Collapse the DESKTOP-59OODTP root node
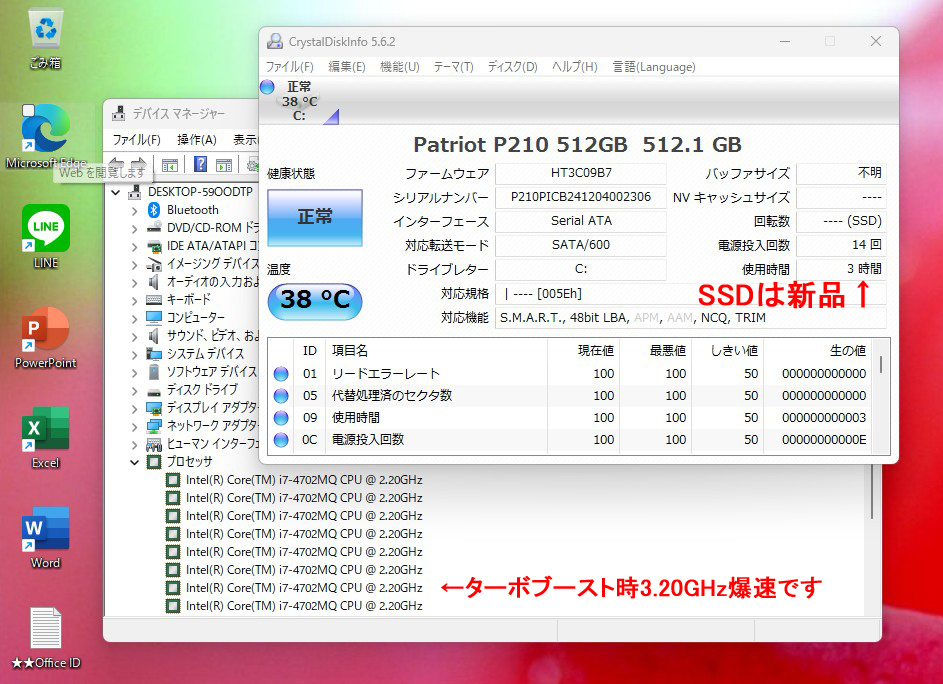943x684 pixels. click(x=116, y=193)
